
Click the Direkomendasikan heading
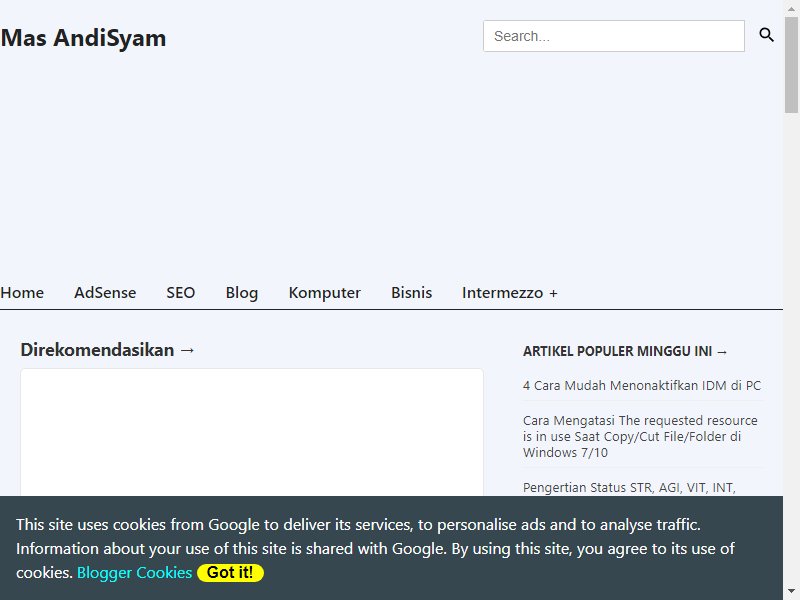108,350
